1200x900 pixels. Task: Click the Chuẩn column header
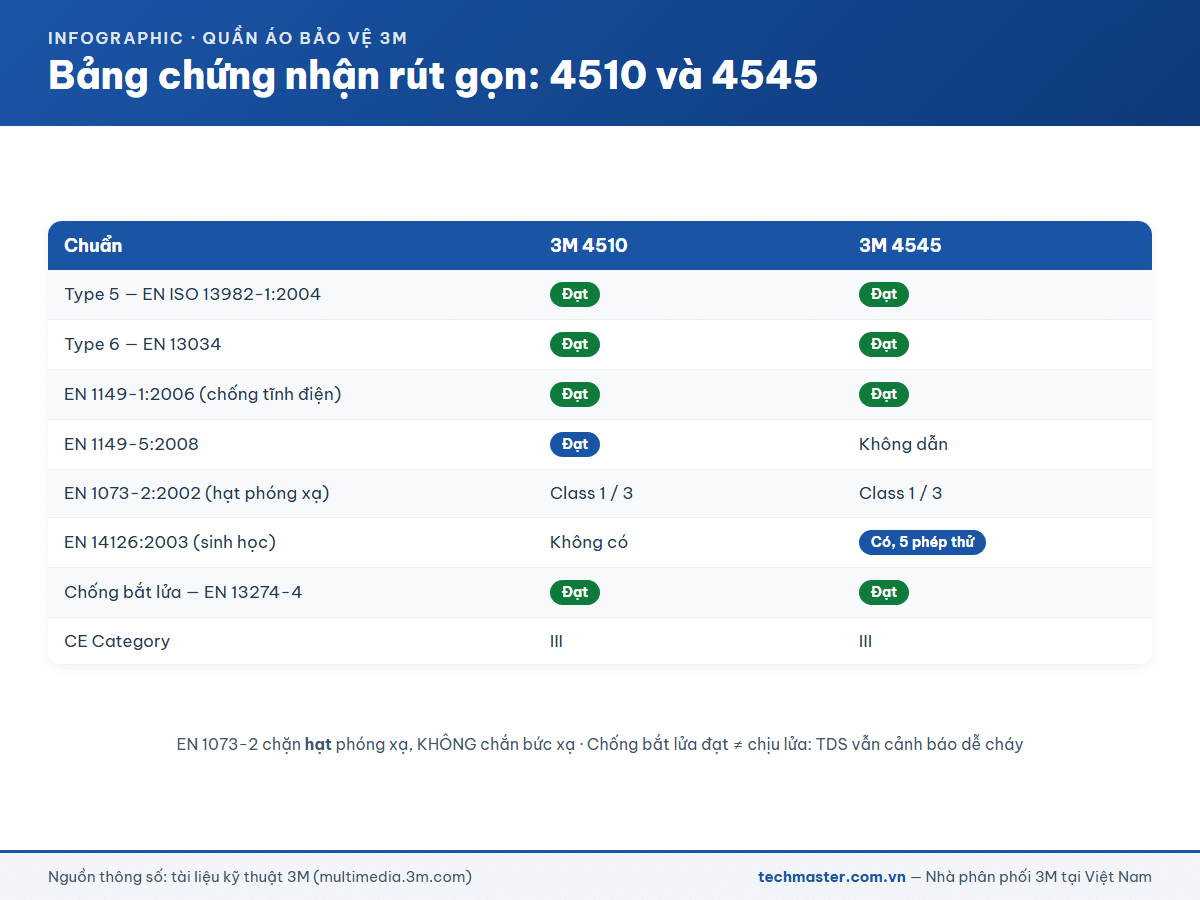click(x=93, y=245)
